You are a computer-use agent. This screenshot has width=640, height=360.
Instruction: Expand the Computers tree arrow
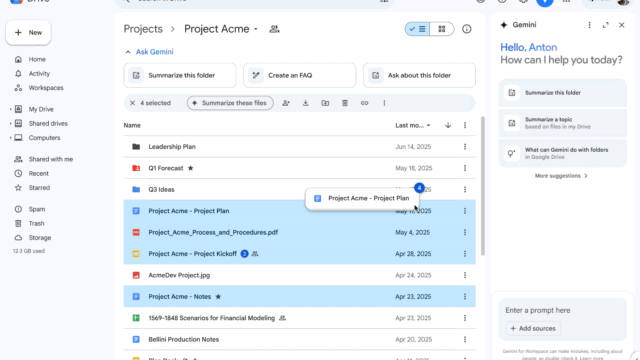point(11,138)
